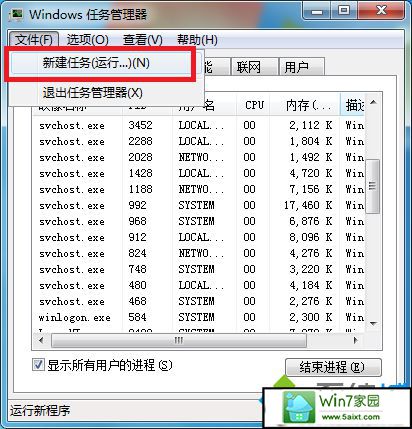The height and width of the screenshot is (429, 412).
Task: Click the 结束进程(E) button
Action: (333, 367)
